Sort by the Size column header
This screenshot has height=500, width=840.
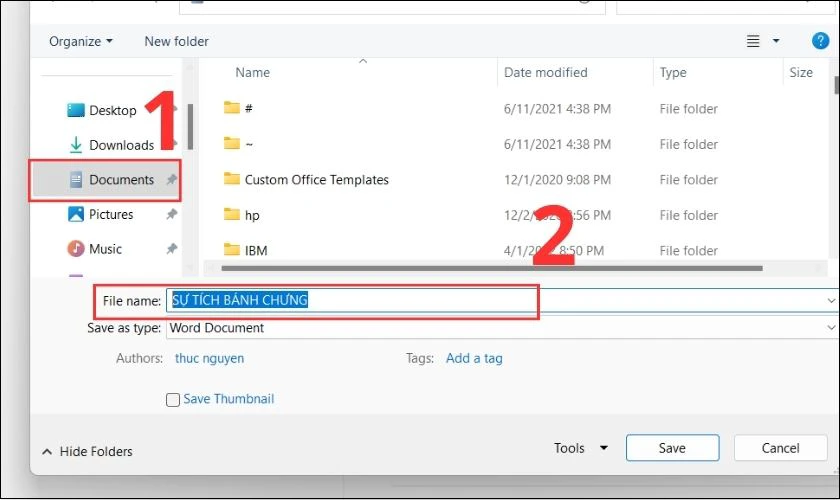click(x=801, y=72)
